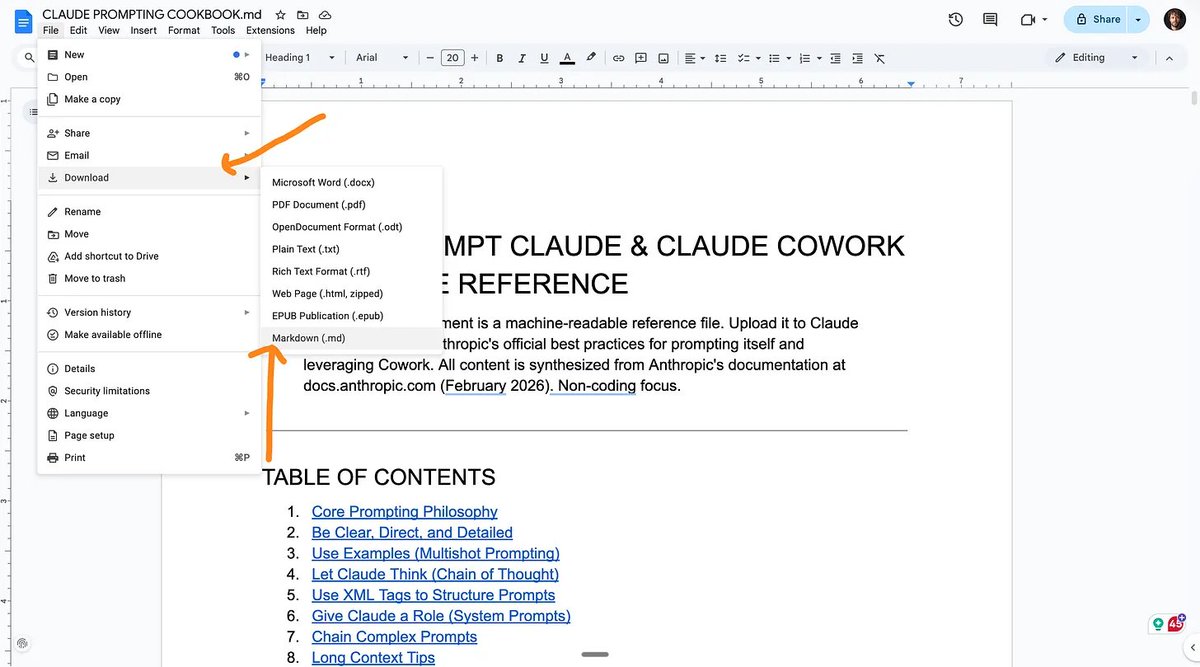
Task: Choose Markdown (.md) download format
Action: [351, 338]
